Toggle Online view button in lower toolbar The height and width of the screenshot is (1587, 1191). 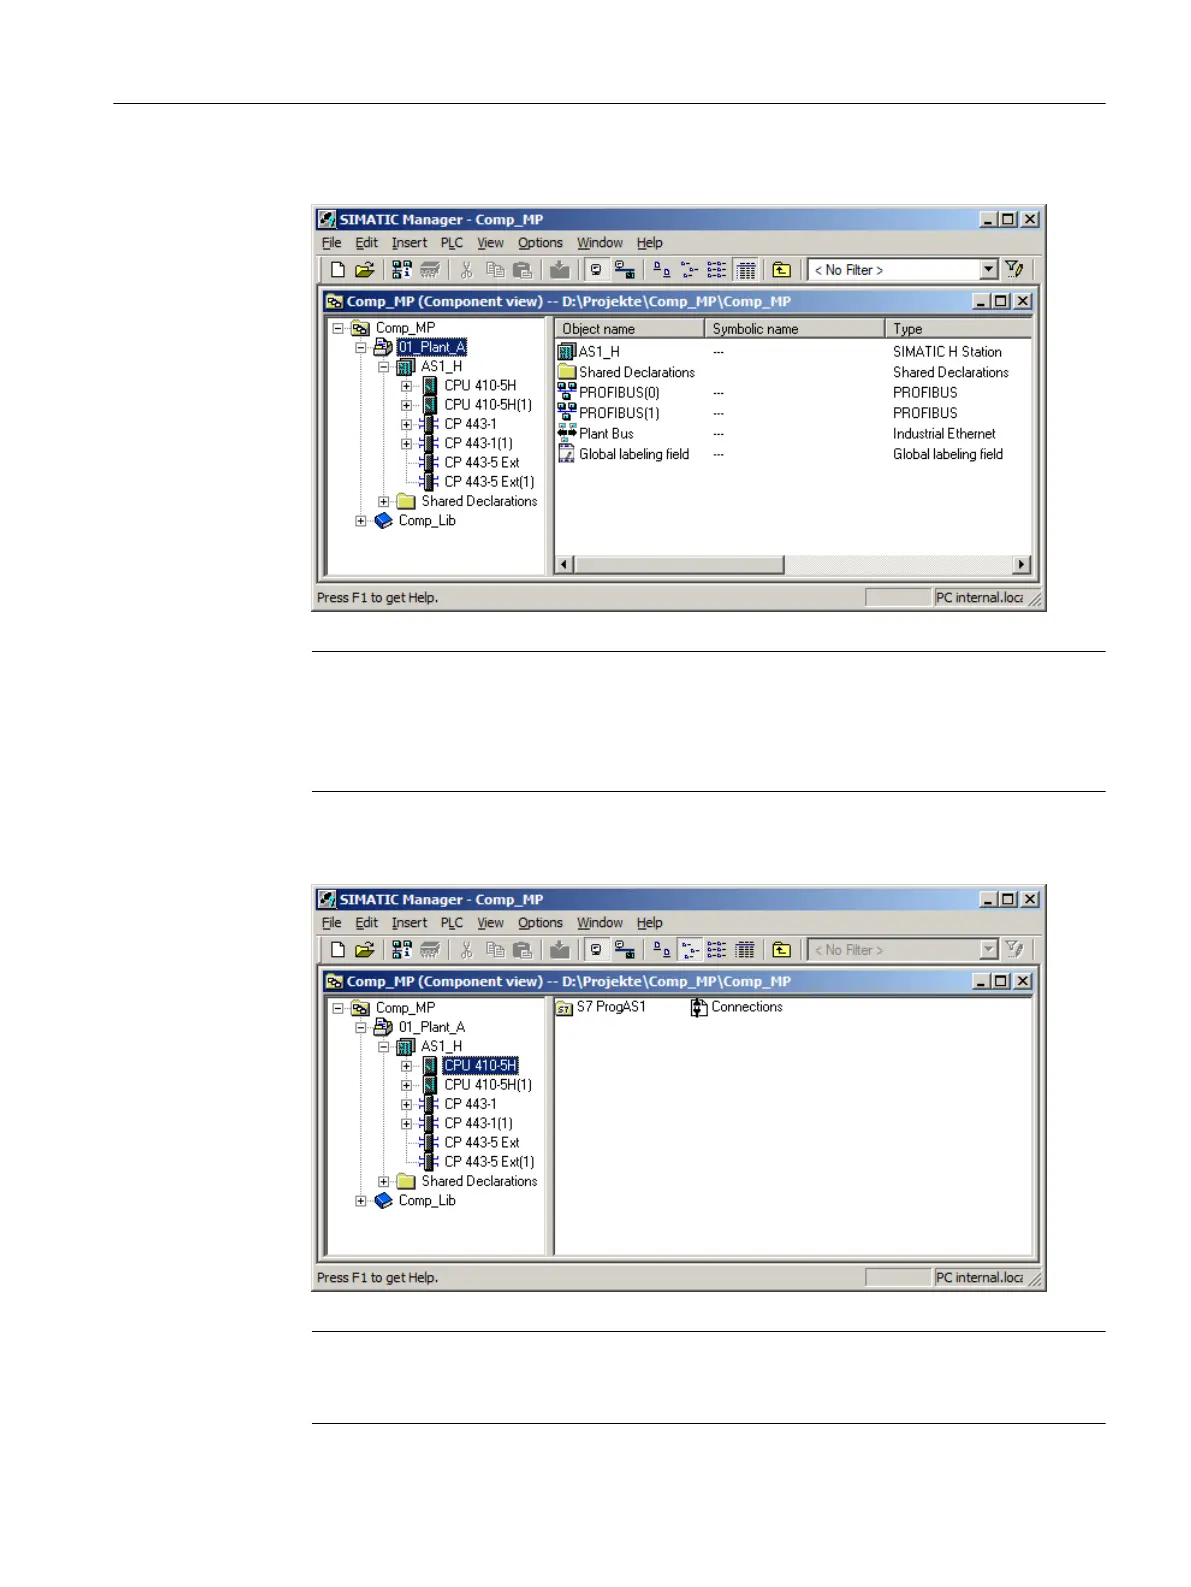(x=597, y=950)
